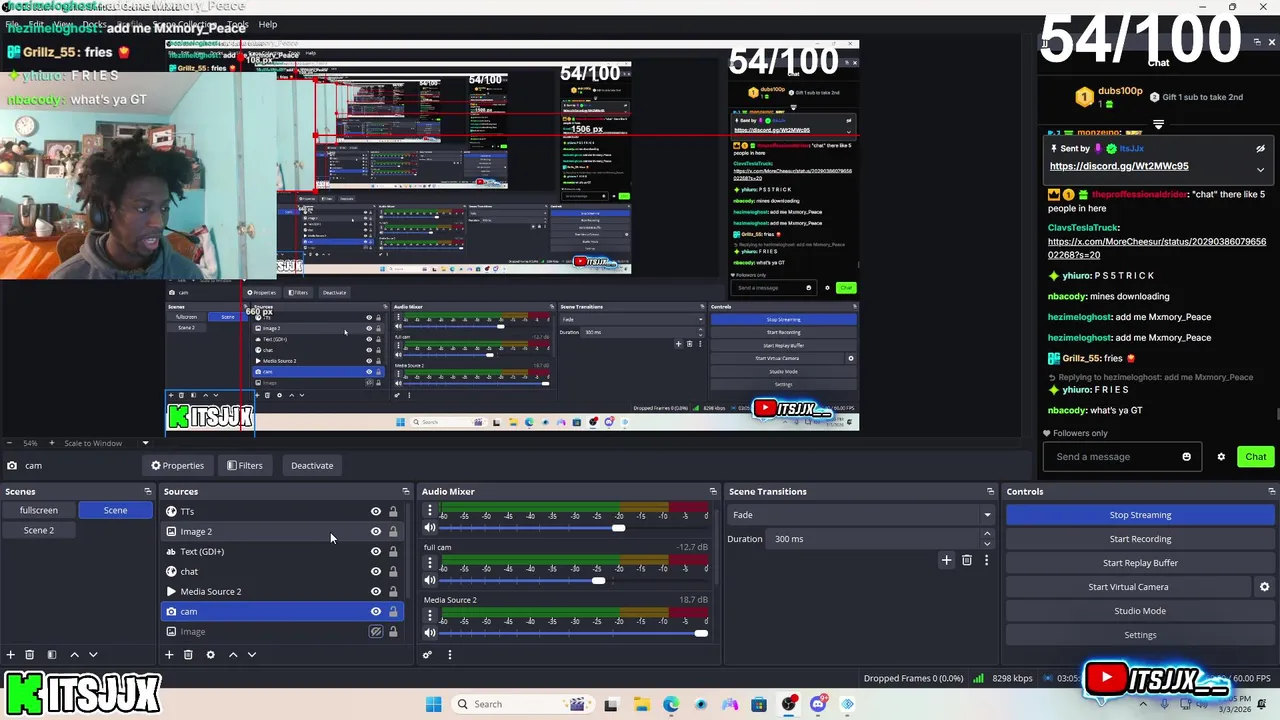This screenshot has width=1280, height=720.
Task: Open virtual camera settings gear
Action: pos(1264,587)
